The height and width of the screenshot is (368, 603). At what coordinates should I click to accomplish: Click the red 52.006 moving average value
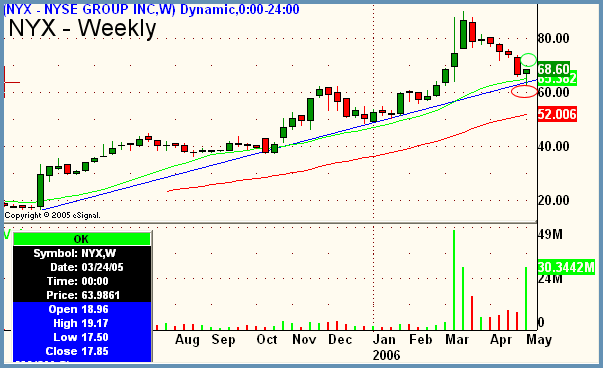pyautogui.click(x=557, y=114)
